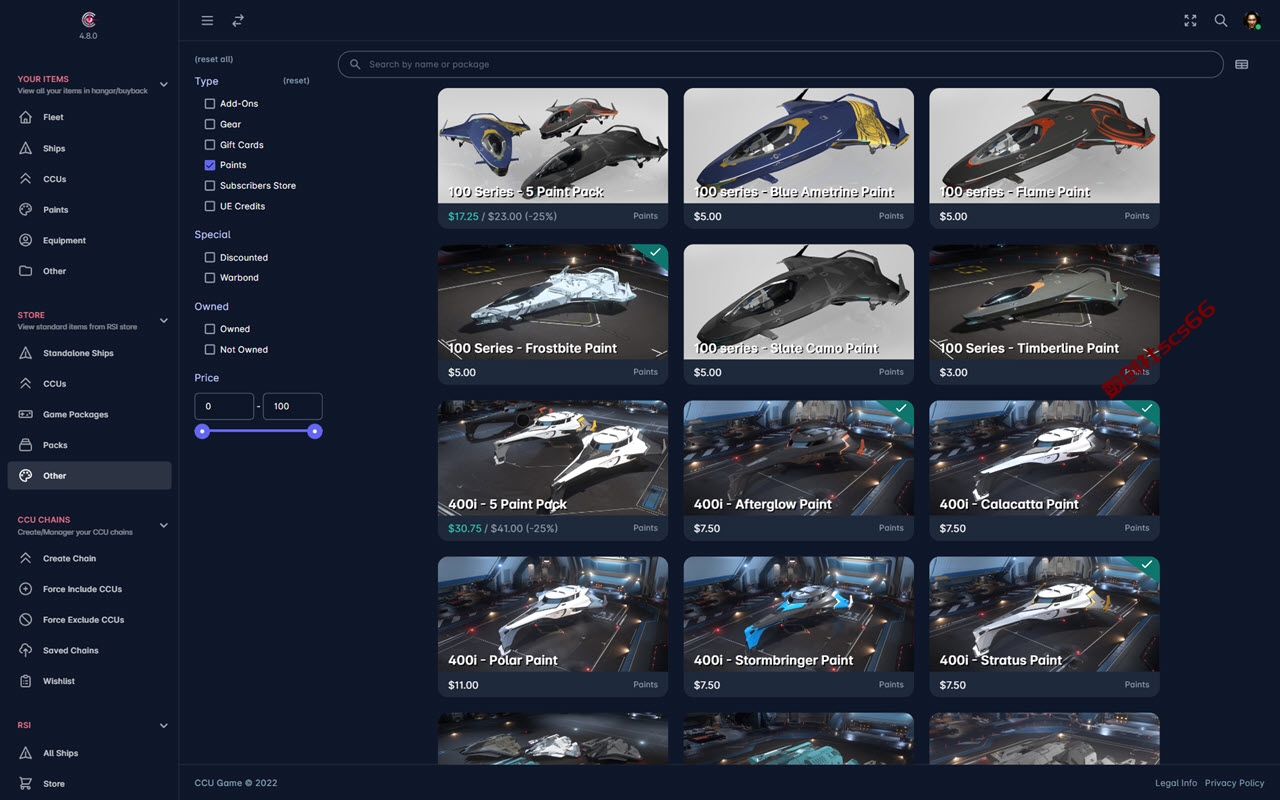This screenshot has height=800, width=1280.
Task: Enable the Warbond special filter
Action: tap(210, 277)
